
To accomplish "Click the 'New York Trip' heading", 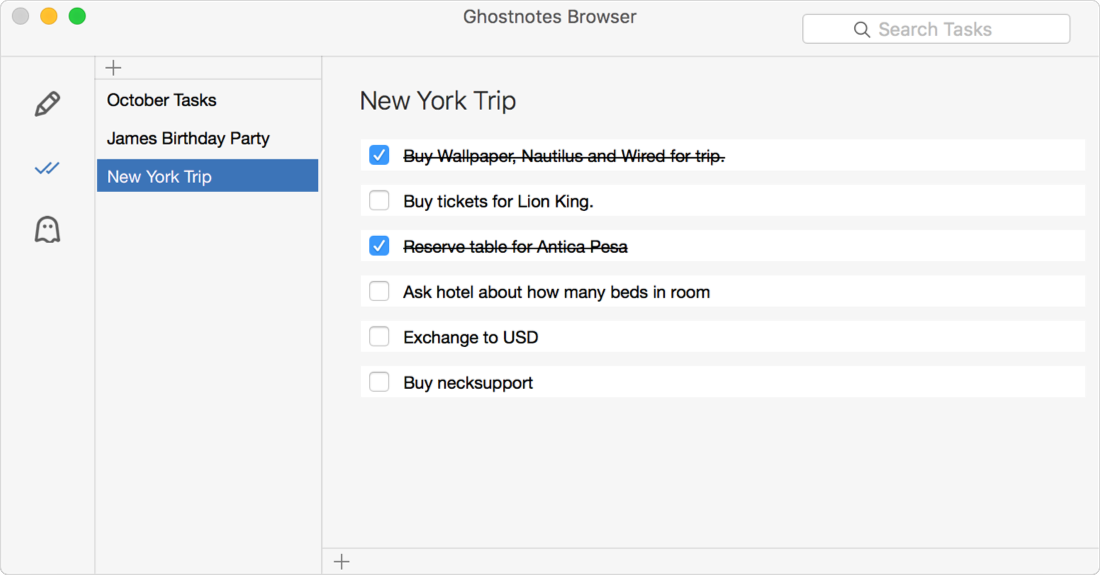I will coord(438,101).
